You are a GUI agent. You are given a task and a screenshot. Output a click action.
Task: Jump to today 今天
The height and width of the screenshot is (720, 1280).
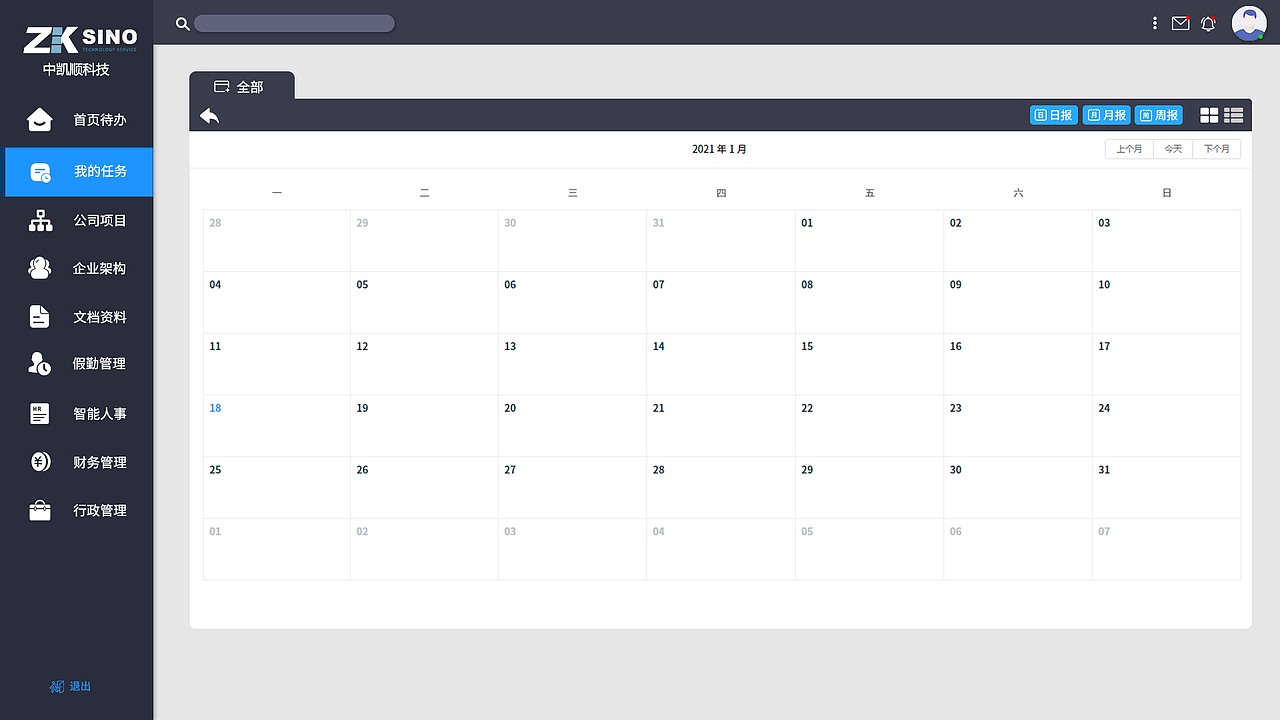pos(1173,149)
